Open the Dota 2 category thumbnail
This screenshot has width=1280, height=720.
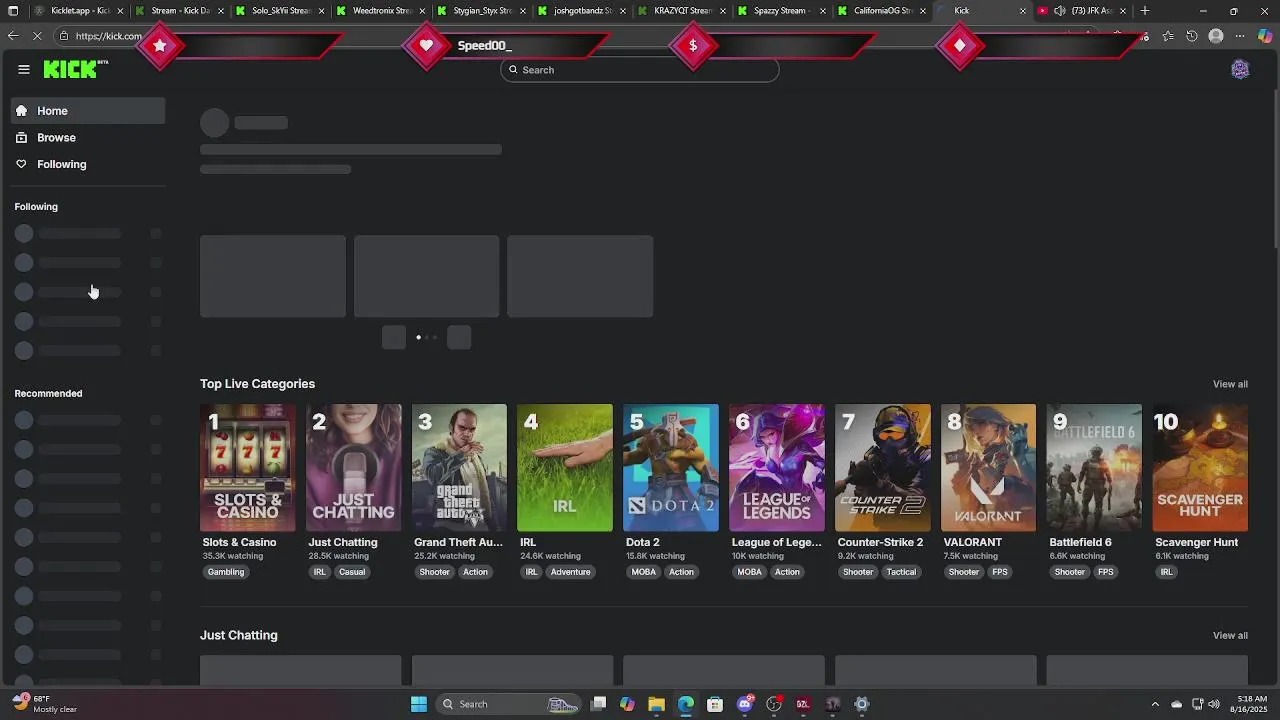click(x=671, y=468)
